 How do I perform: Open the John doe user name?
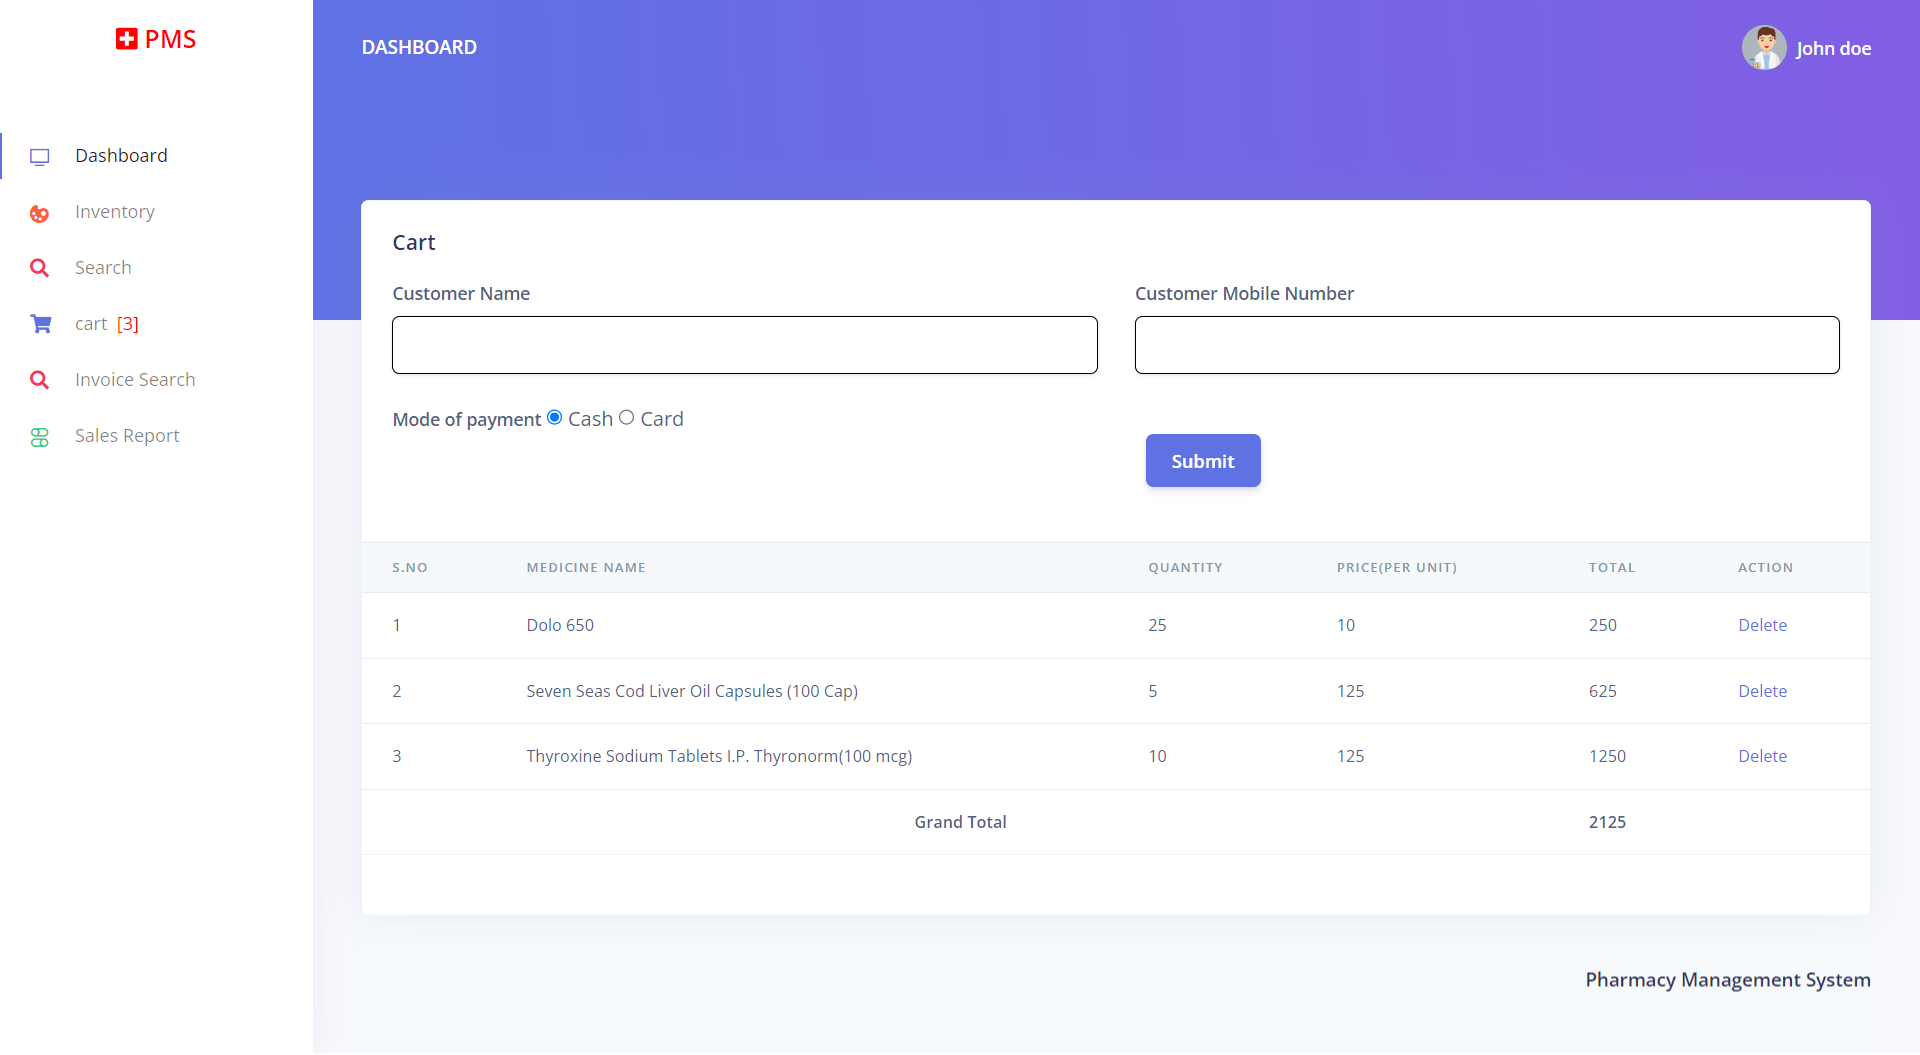pos(1833,49)
